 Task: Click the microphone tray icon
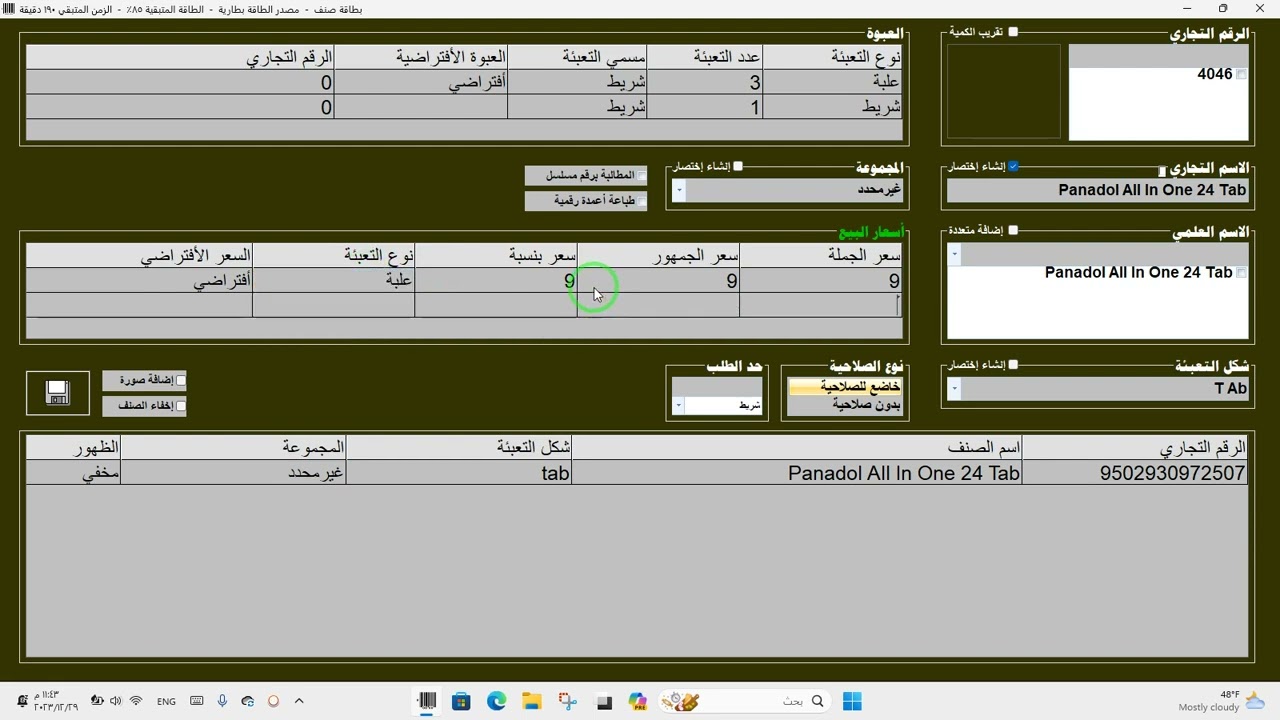(222, 701)
